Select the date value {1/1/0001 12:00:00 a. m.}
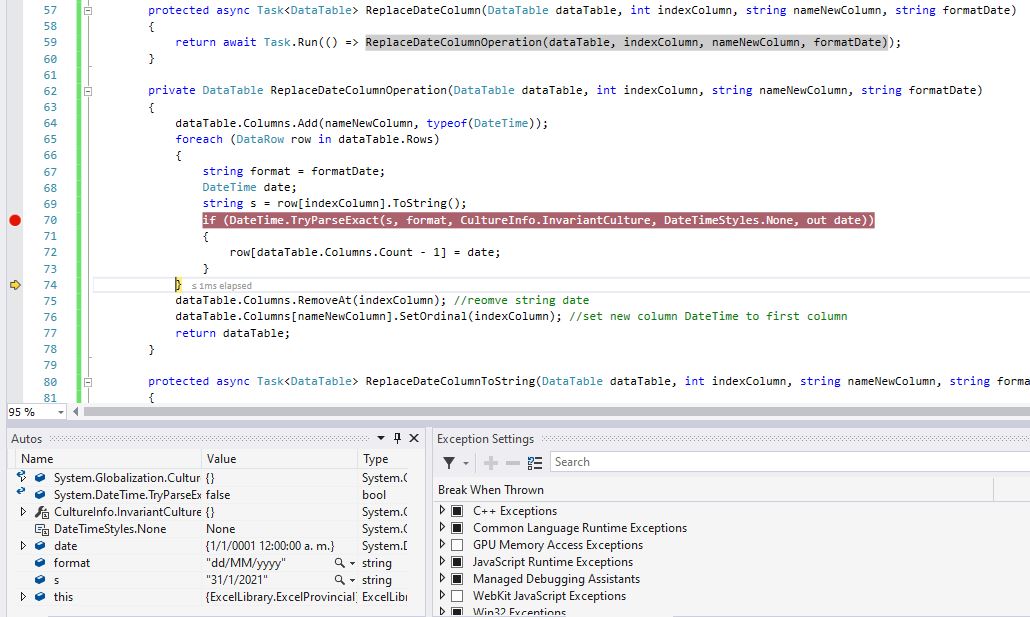Screen dimensions: 1030x617 click(x=270, y=546)
